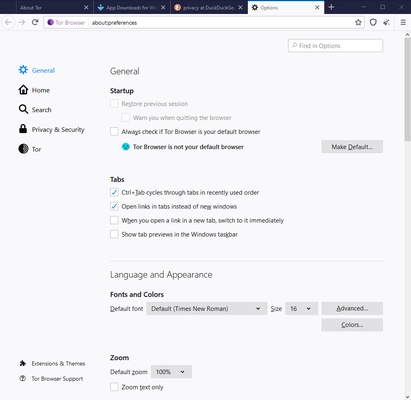This screenshot has height=400, width=411.
Task: Open the hamburger application menu
Action: point(403,22)
